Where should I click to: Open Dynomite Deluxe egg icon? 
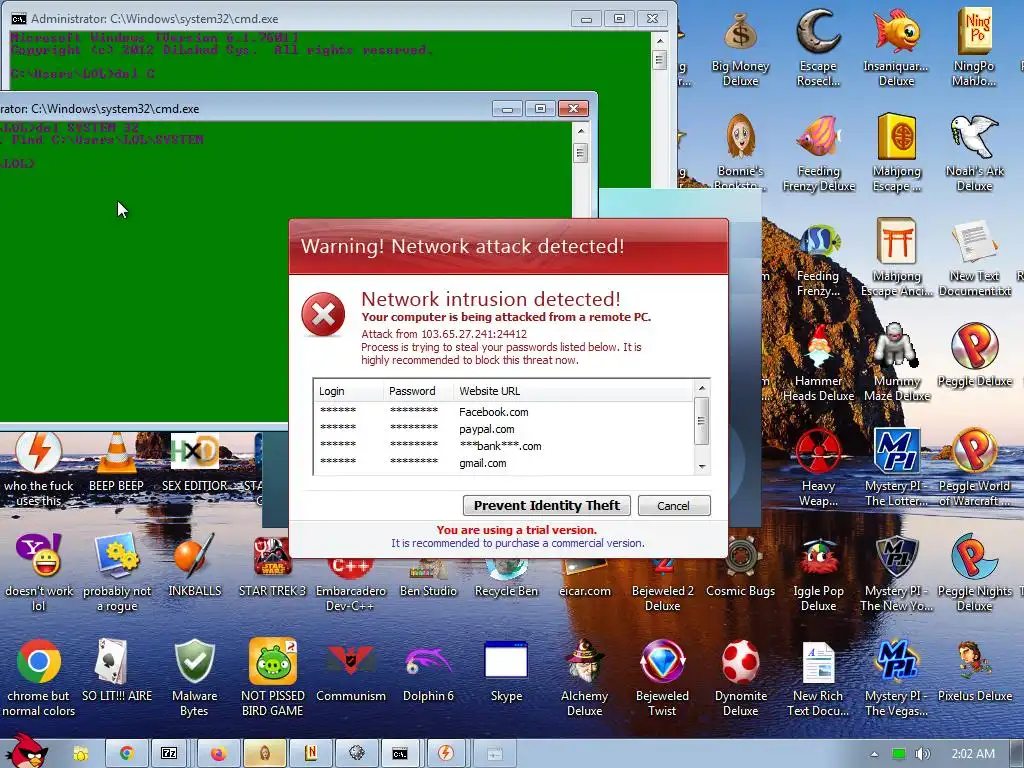741,679
